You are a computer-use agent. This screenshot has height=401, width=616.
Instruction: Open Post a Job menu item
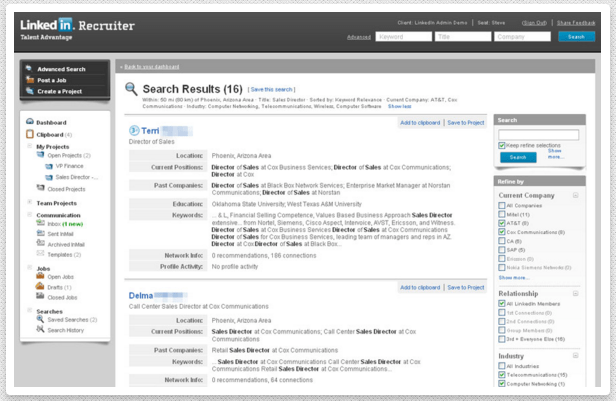click(x=52, y=80)
